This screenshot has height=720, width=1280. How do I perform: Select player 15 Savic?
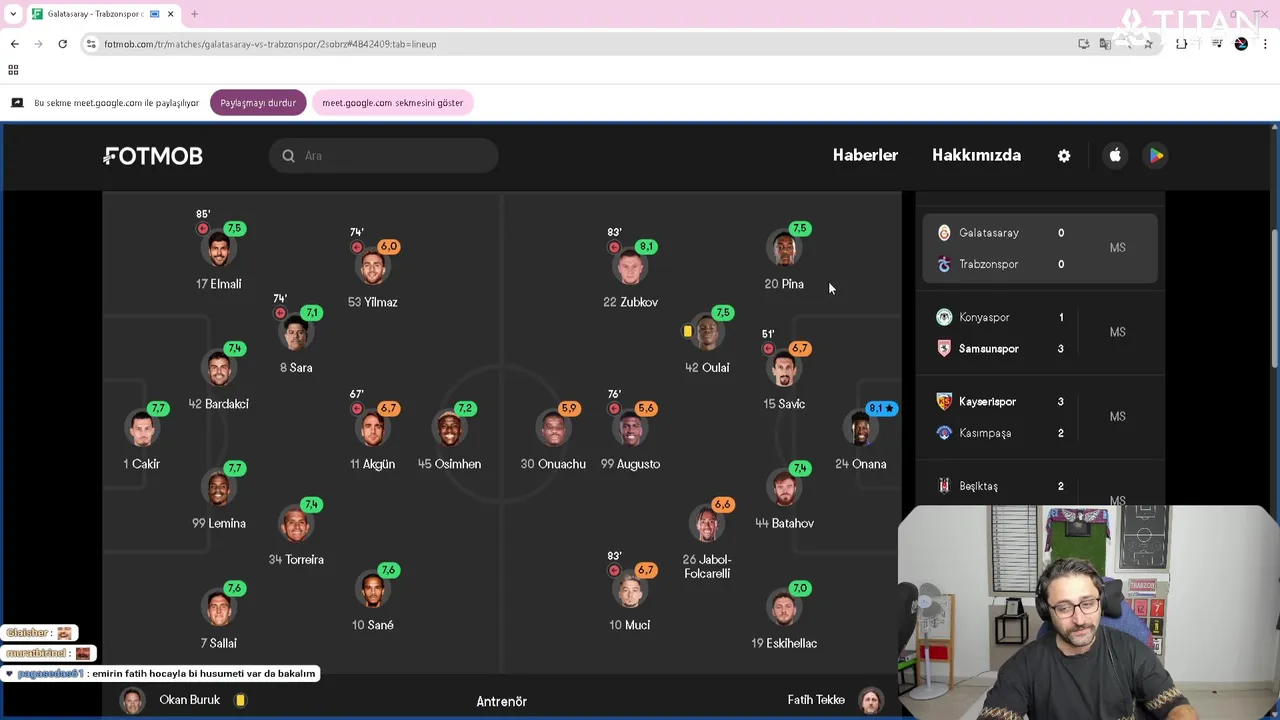[x=784, y=377]
